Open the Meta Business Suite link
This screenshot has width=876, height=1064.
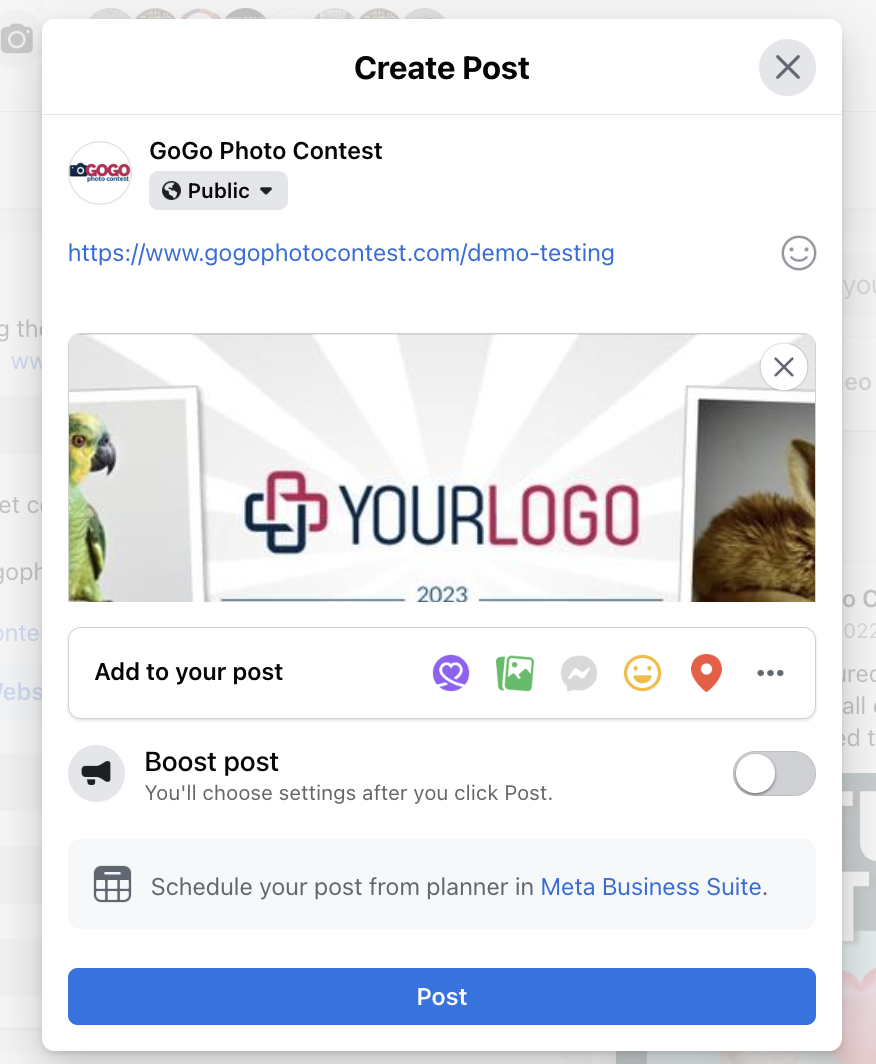click(x=651, y=887)
